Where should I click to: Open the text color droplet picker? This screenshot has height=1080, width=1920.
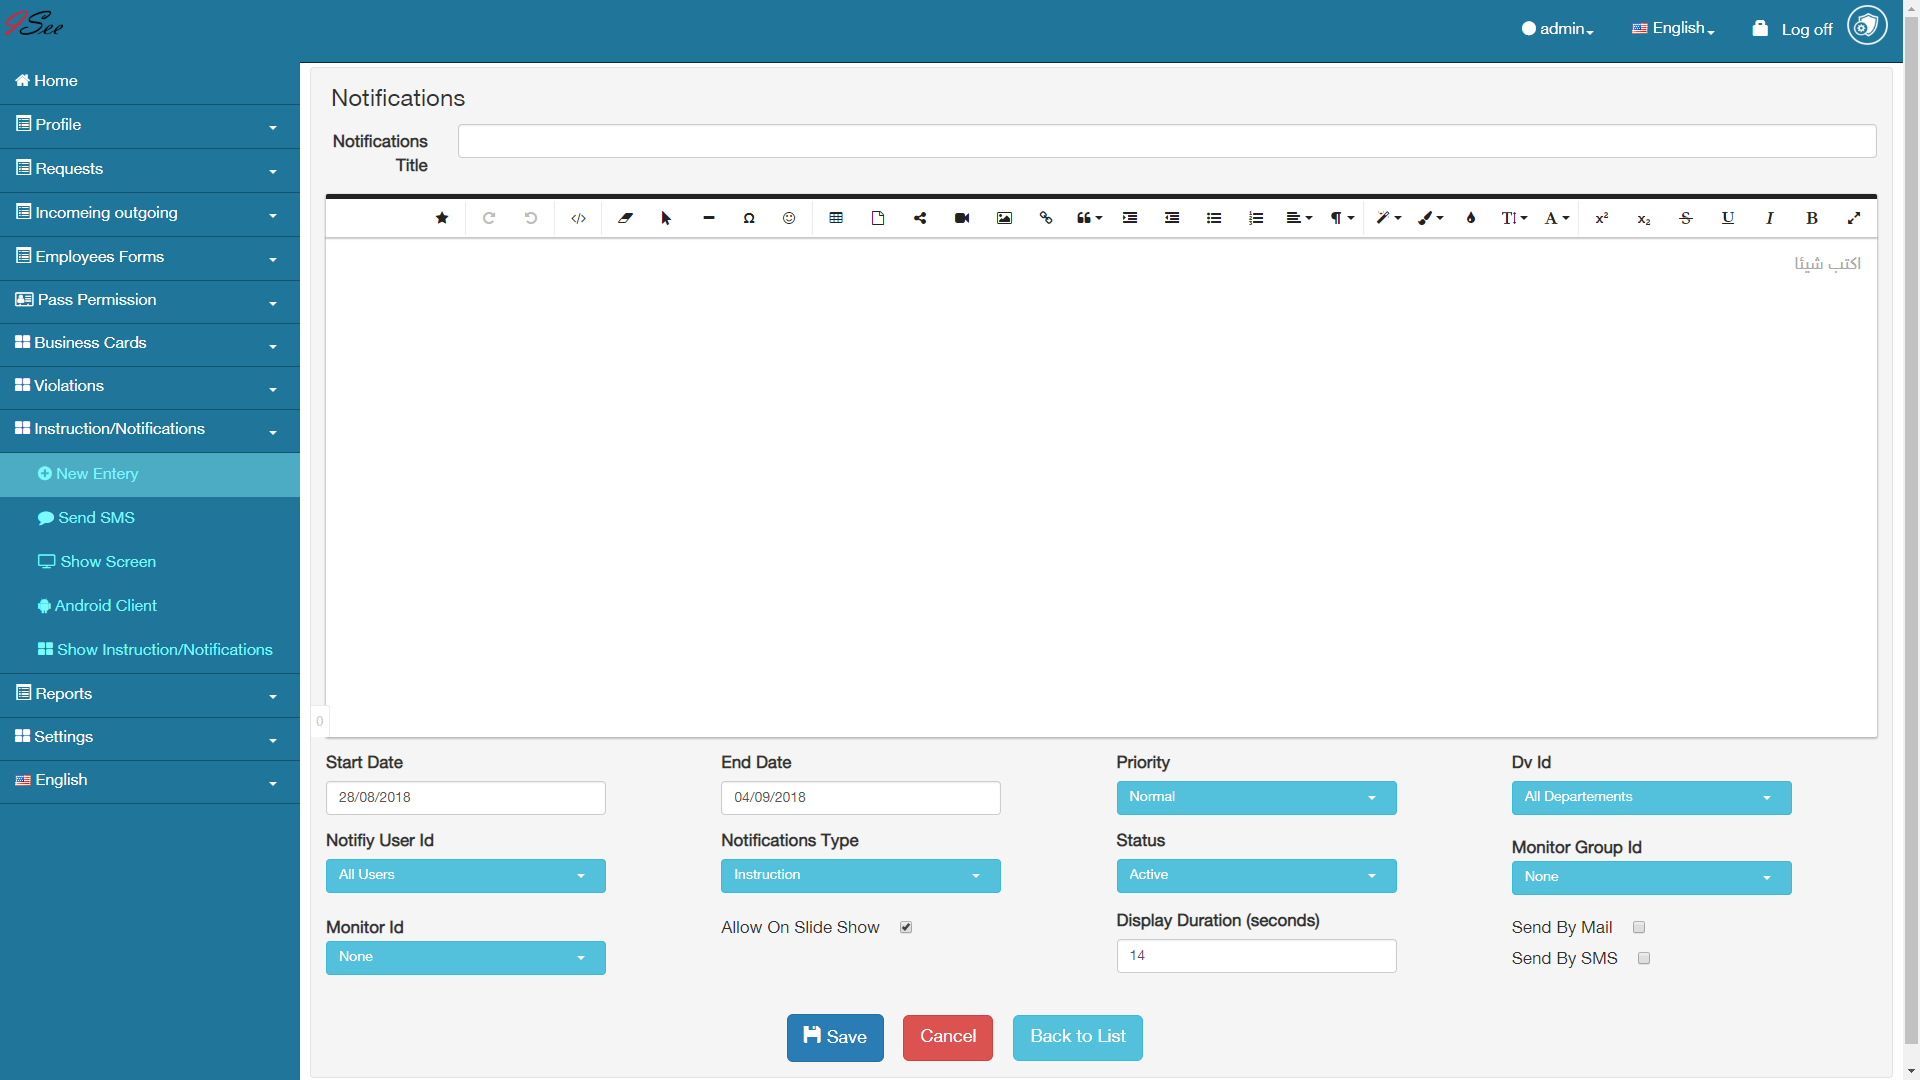[x=1471, y=218]
